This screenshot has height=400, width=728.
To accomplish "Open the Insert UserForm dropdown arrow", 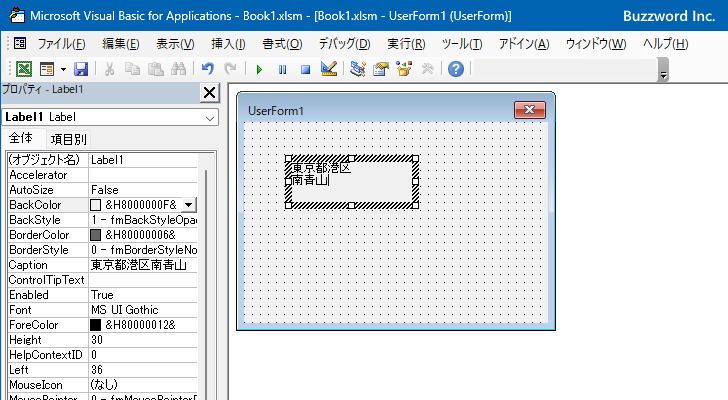I will (63, 69).
